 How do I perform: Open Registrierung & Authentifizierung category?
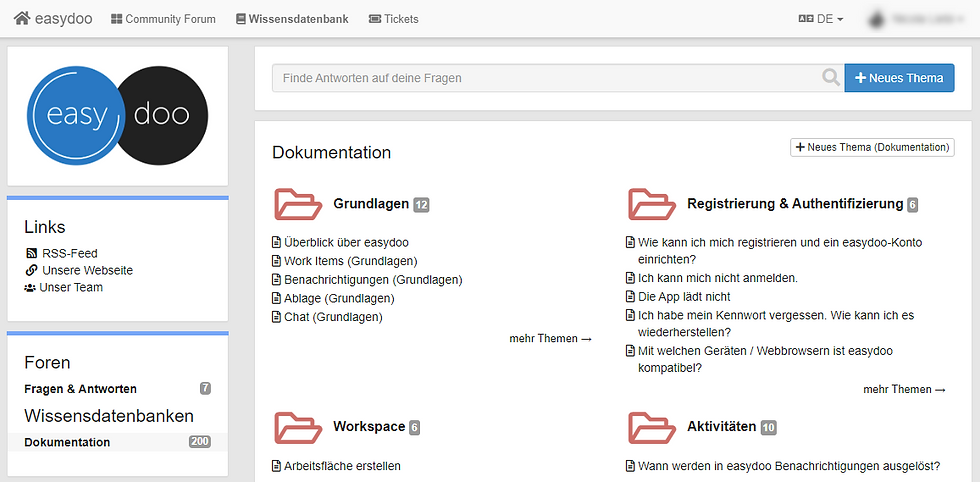pyautogui.click(x=795, y=204)
